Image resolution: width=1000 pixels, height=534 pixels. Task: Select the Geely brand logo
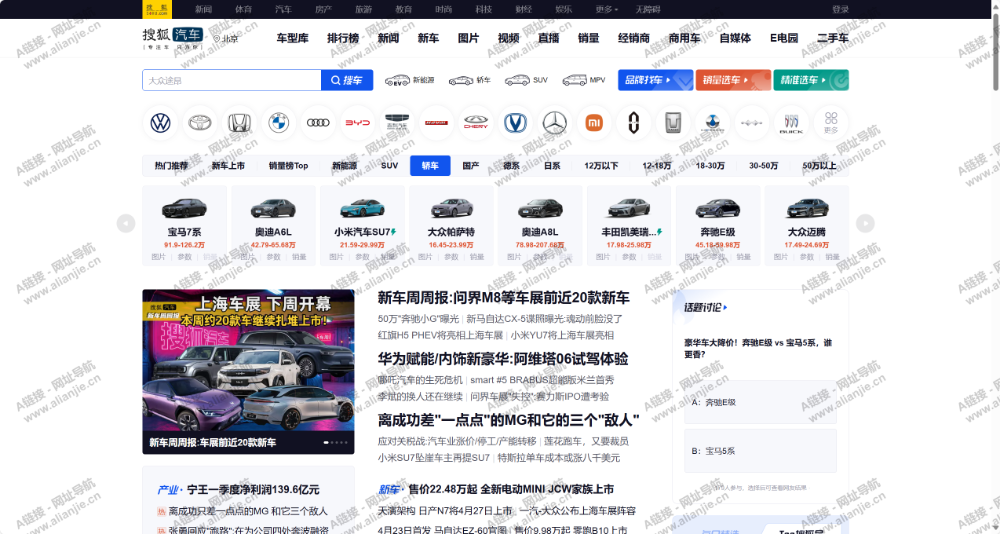397,122
